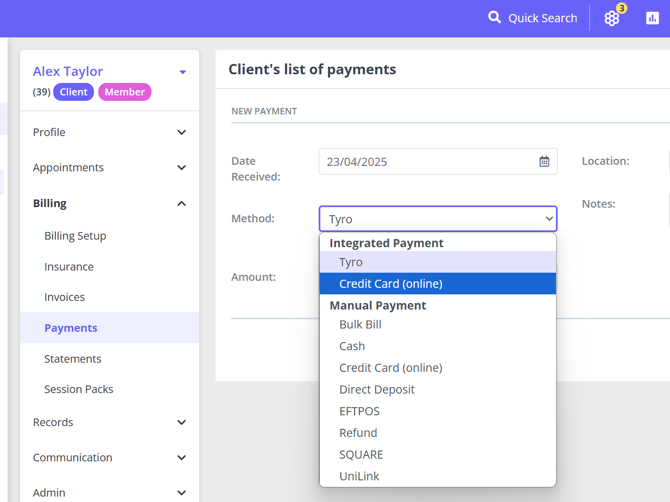The height and width of the screenshot is (502, 670).
Task: Click the Method dropdown showing Tyro
Action: pos(437,219)
